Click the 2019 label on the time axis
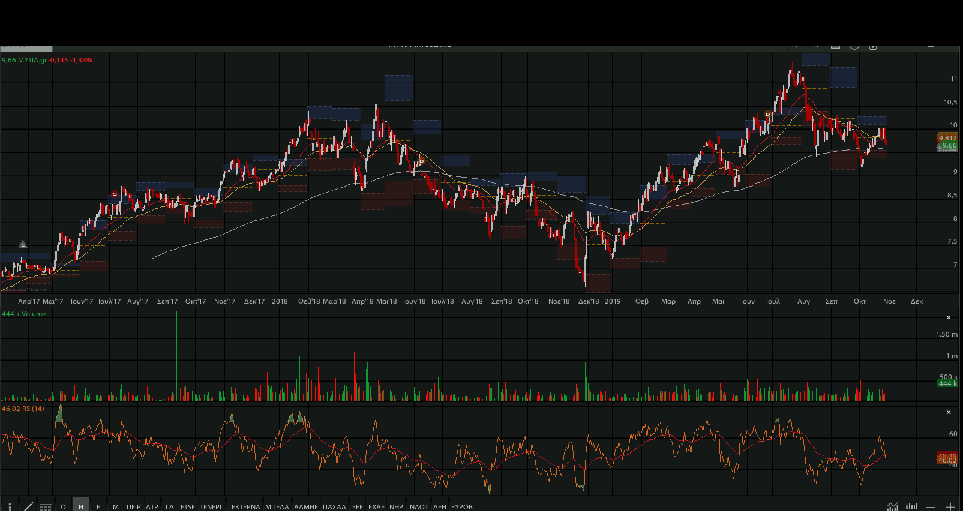The height and width of the screenshot is (511, 963). click(x=612, y=300)
